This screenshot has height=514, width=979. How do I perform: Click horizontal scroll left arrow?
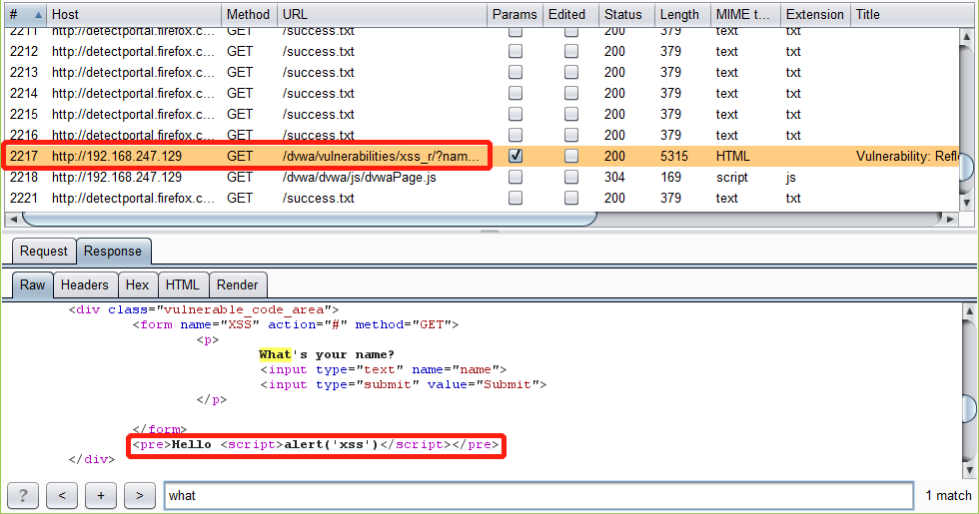(14, 219)
